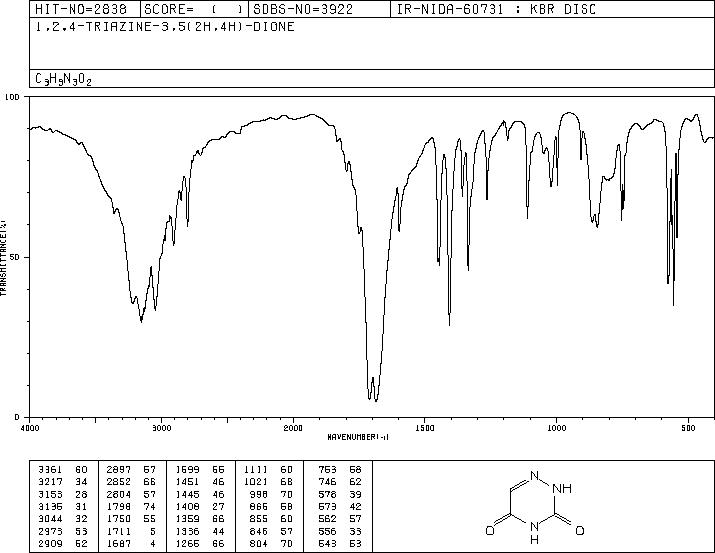Select the 2909 peak value in the table
Image resolution: width=715 pixels, height=553 pixels.
click(x=50, y=543)
